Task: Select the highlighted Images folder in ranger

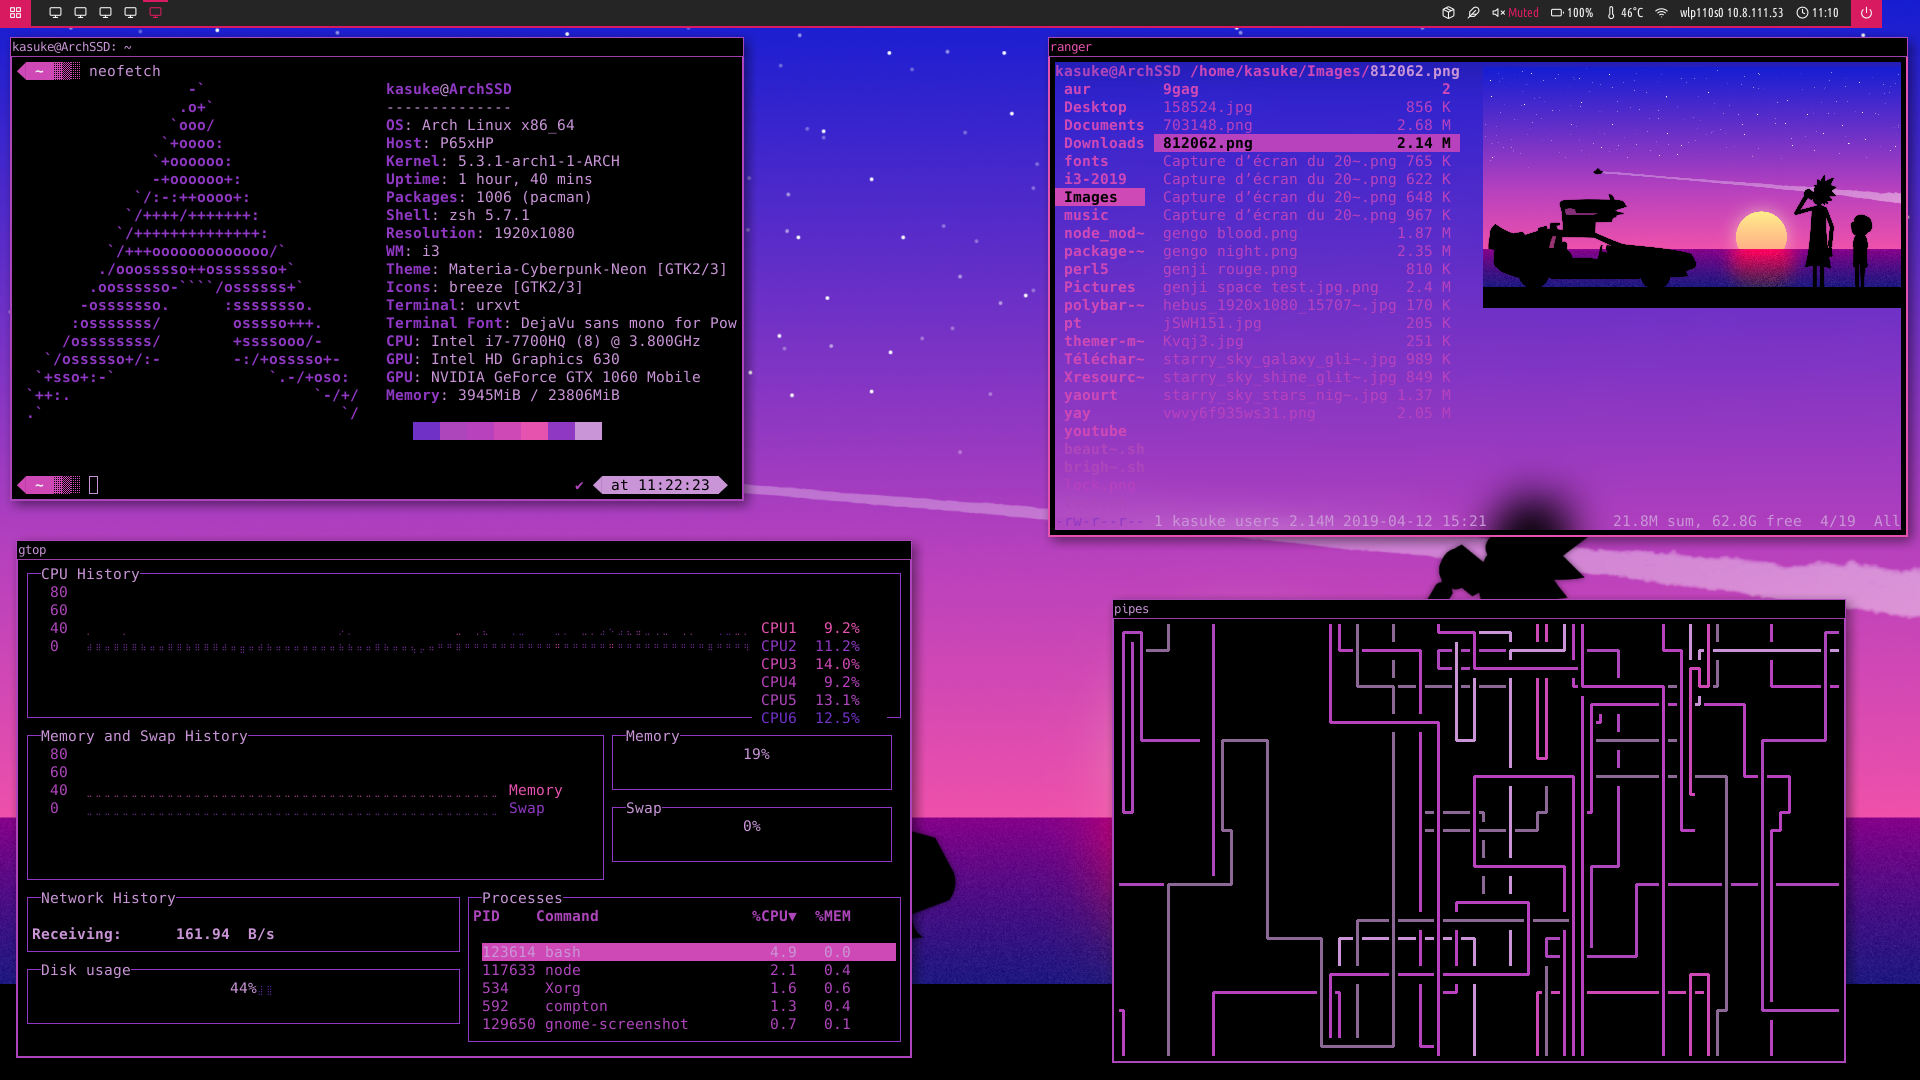Action: coord(1100,197)
